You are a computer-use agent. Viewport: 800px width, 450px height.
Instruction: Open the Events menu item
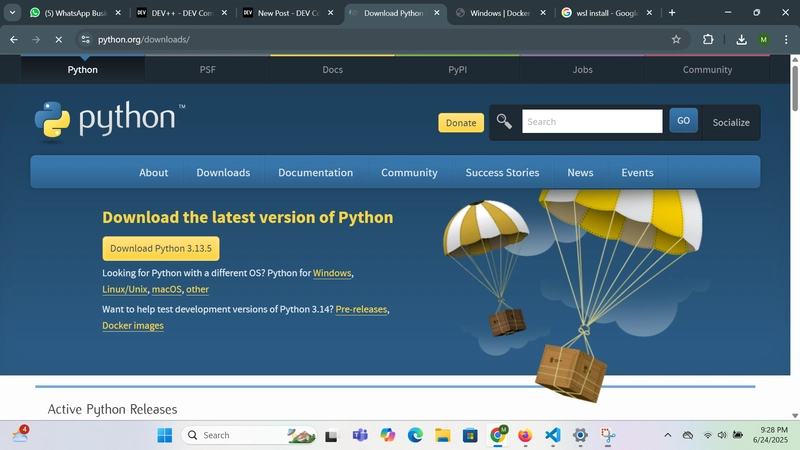(637, 172)
